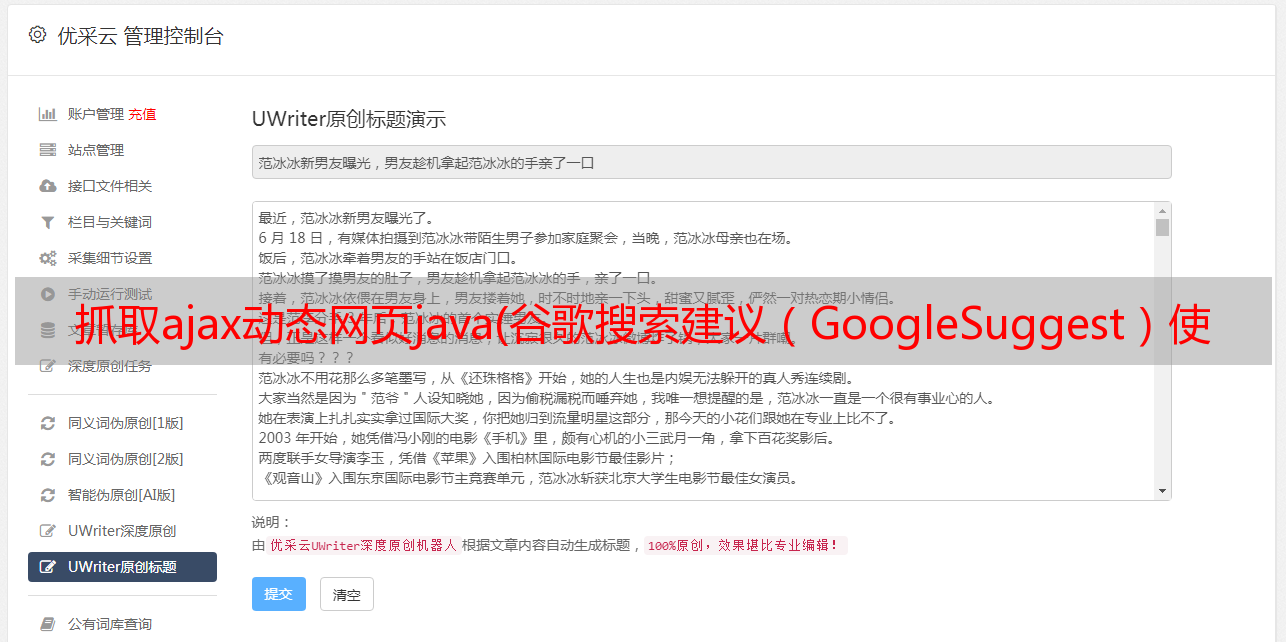Click the textarea scrollbar thumb
This screenshot has height=642, width=1286.
tap(1162, 227)
